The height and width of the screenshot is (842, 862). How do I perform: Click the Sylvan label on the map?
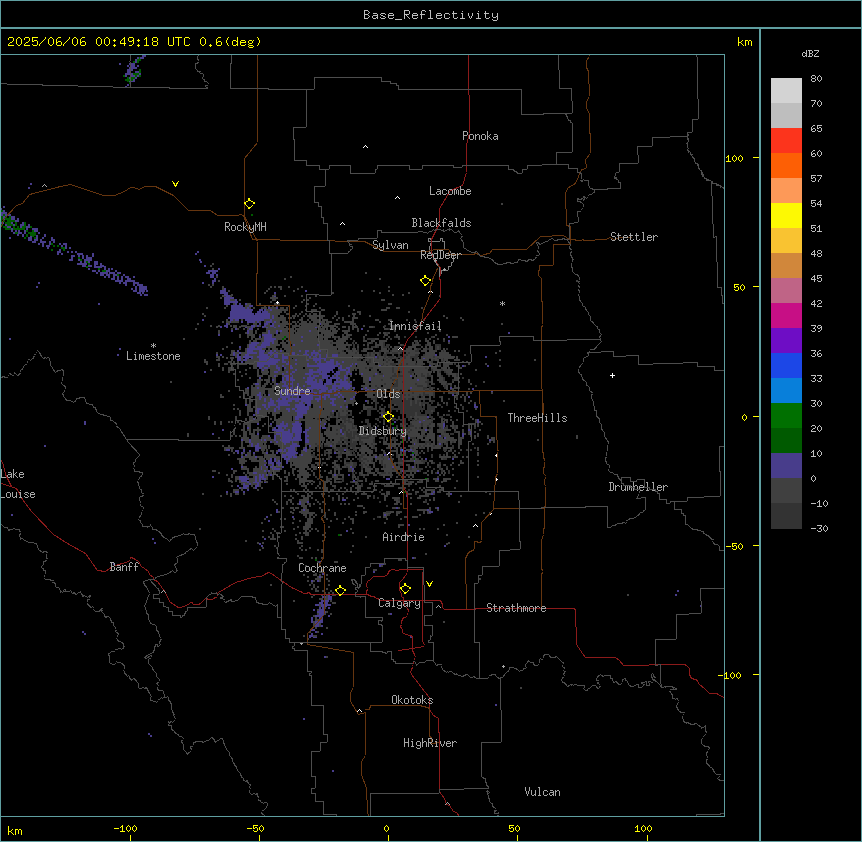tap(390, 245)
